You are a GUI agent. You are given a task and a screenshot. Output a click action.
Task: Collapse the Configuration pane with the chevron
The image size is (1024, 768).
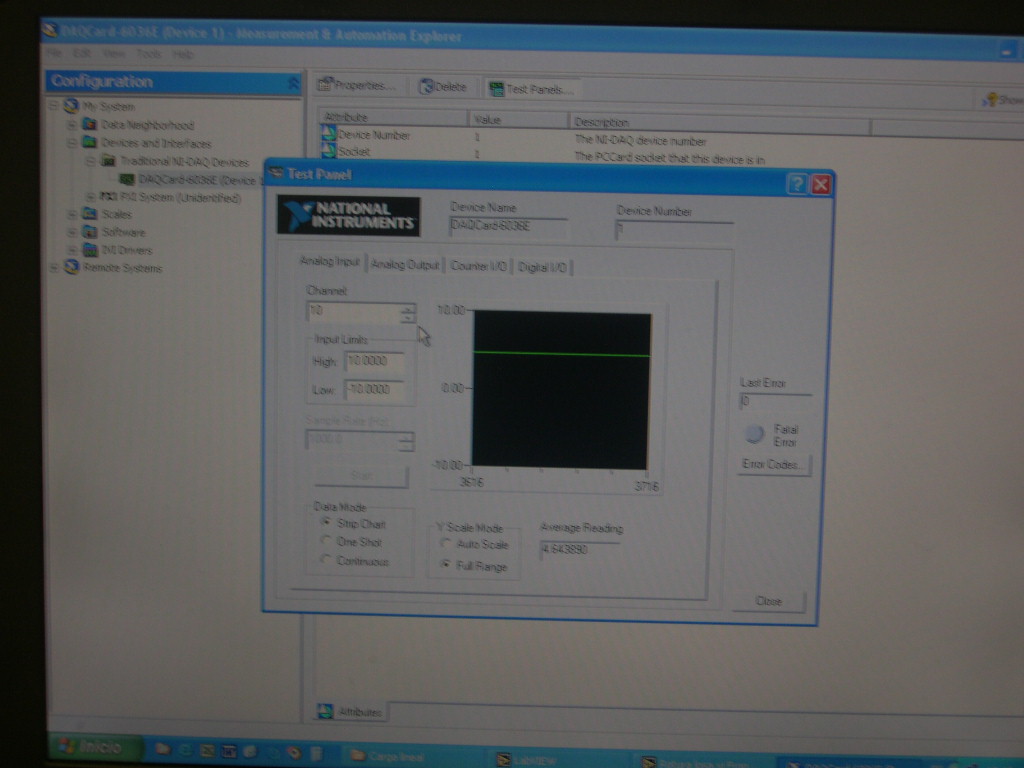pyautogui.click(x=293, y=83)
